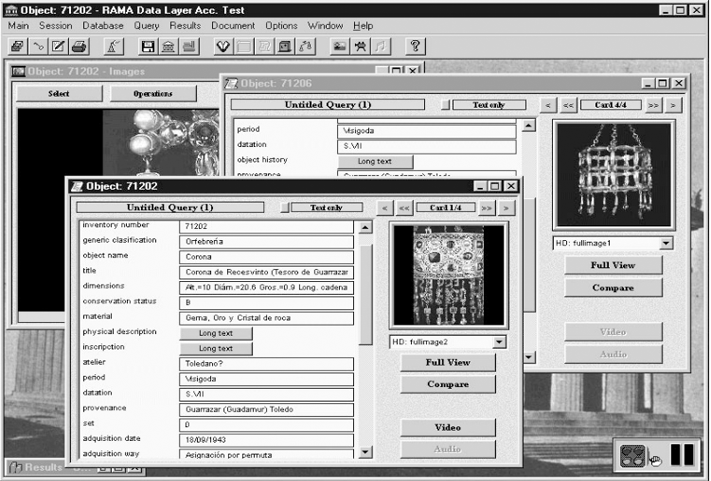This screenshot has height=481, width=711.
Task: Click the four-lights status icon at bottom right
Action: [633, 455]
